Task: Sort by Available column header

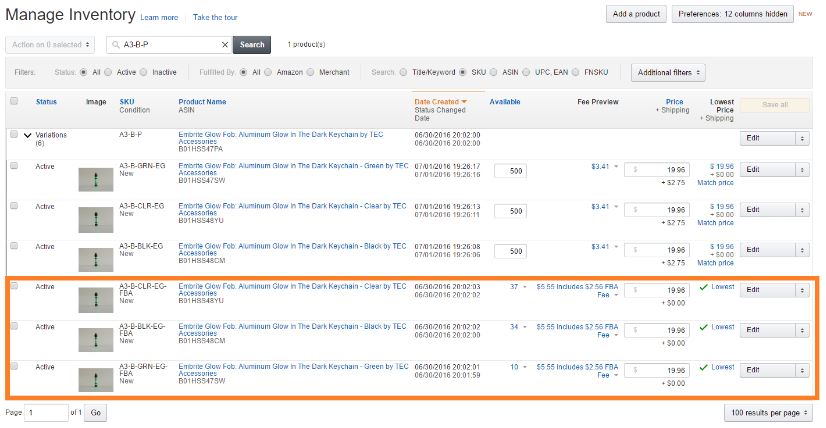Action: point(505,102)
